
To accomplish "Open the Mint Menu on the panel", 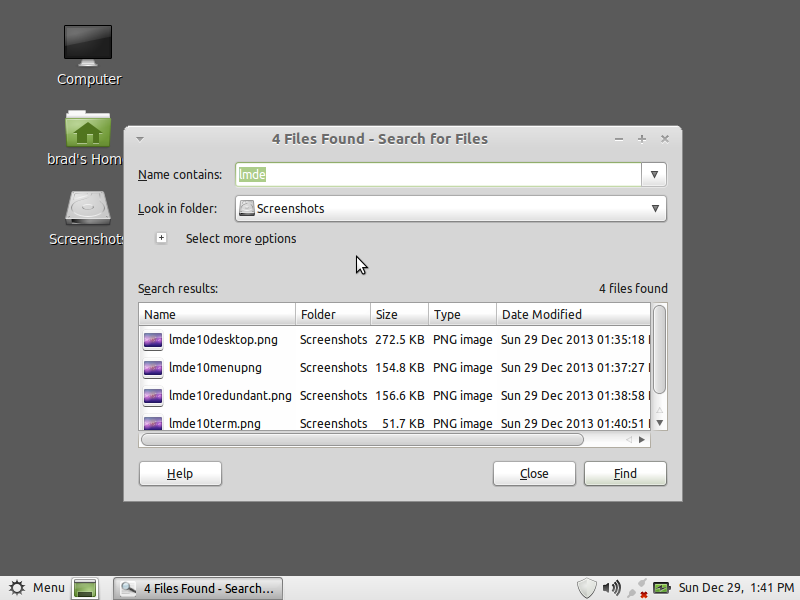I will (x=38, y=588).
